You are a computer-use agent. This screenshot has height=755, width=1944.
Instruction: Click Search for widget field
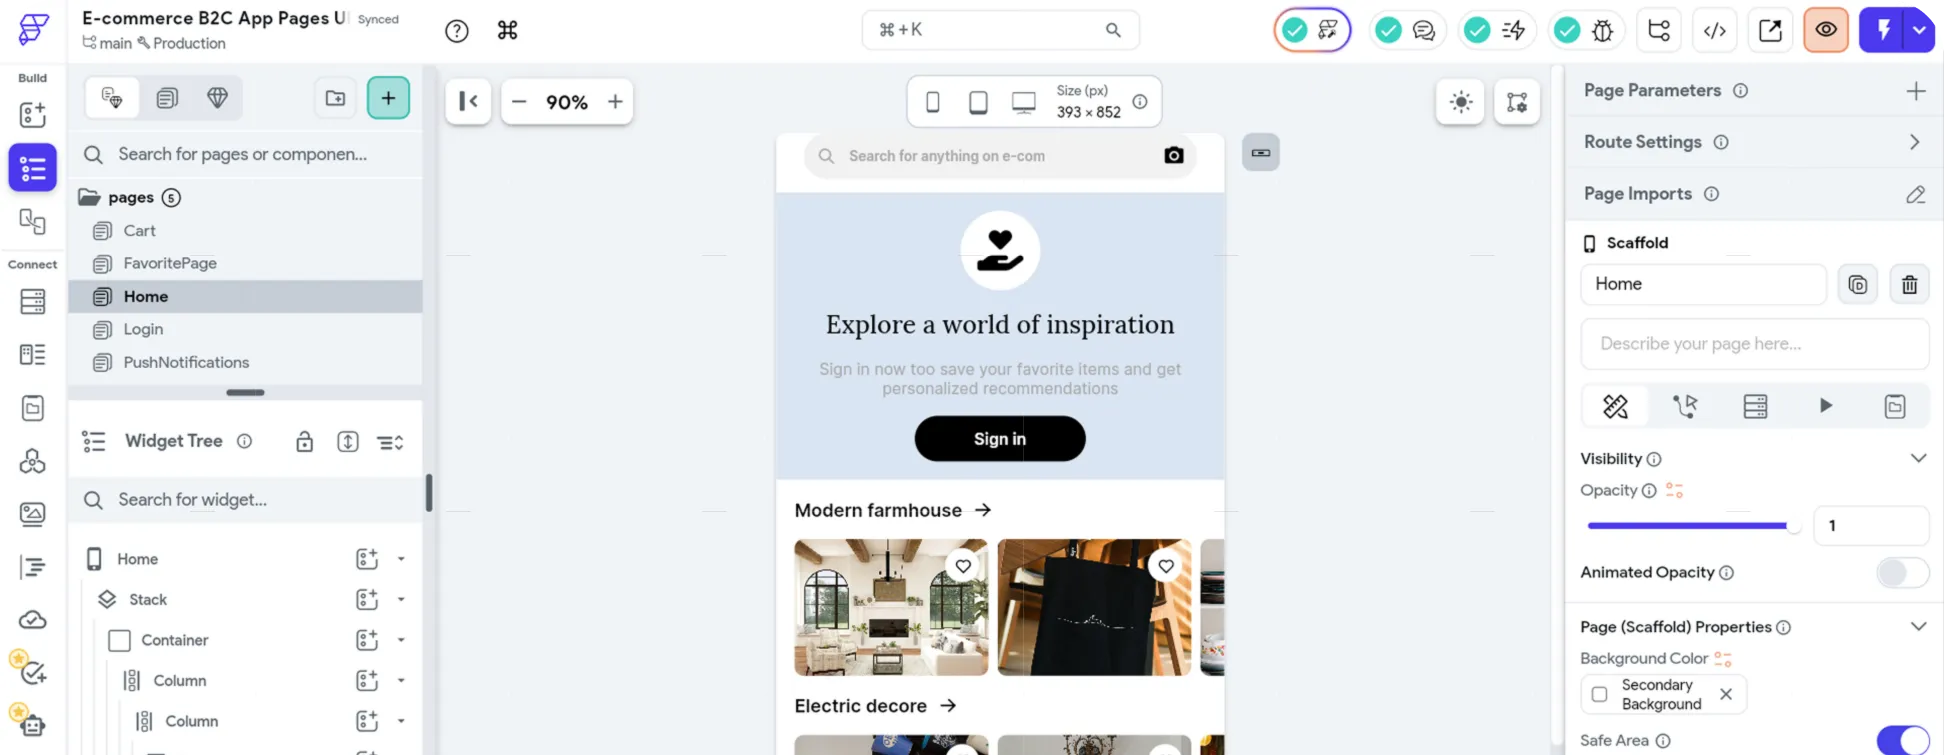(246, 500)
